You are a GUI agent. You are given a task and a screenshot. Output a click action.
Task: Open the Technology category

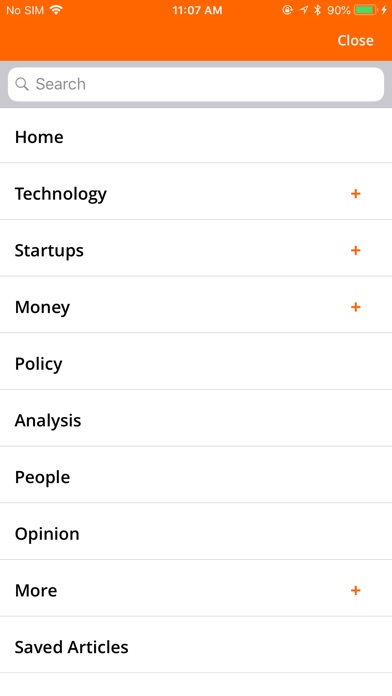[196, 194]
